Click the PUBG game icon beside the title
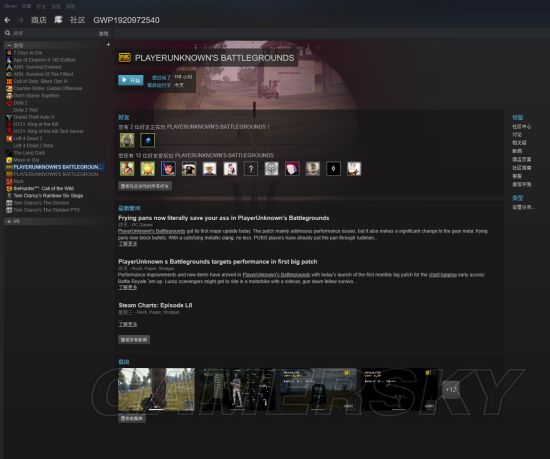 125,58
